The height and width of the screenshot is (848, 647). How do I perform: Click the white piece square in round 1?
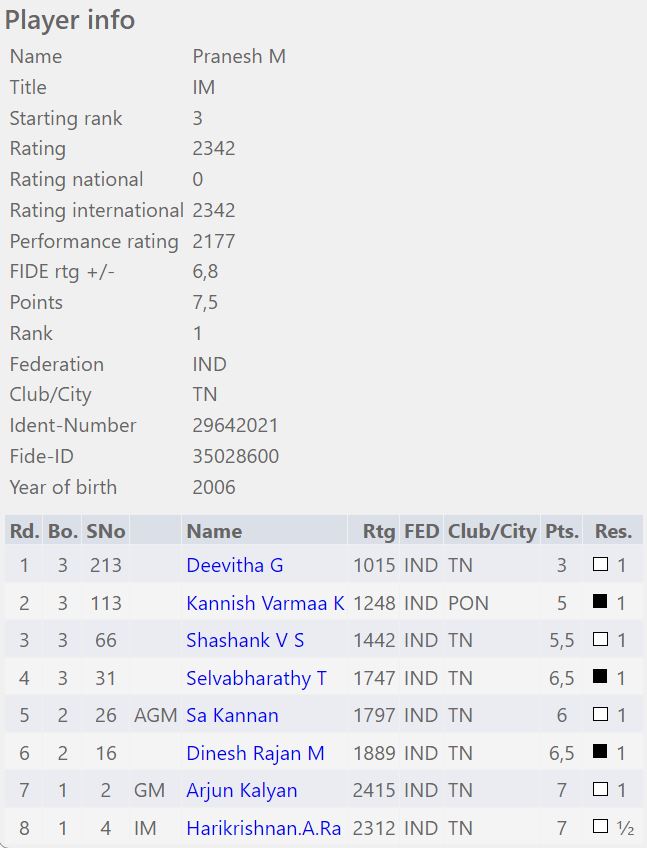tap(600, 565)
